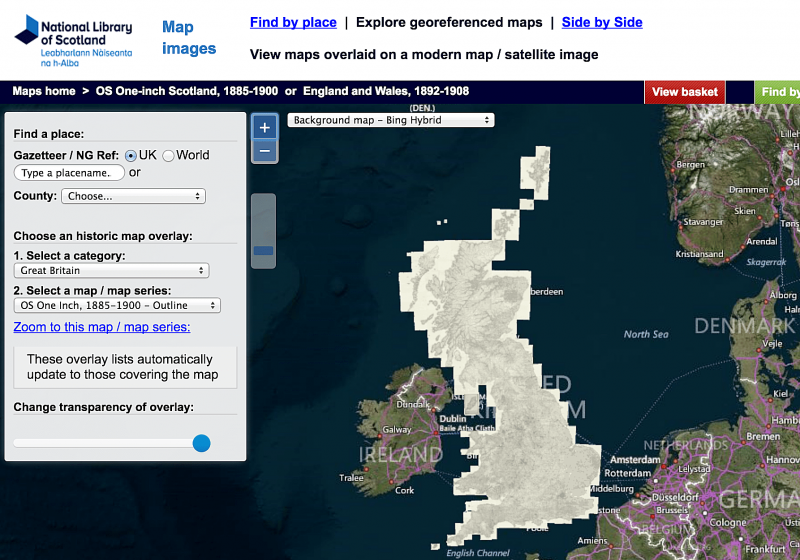This screenshot has width=800, height=560.
Task: Go to Maps home breadcrumb
Action: pos(44,91)
